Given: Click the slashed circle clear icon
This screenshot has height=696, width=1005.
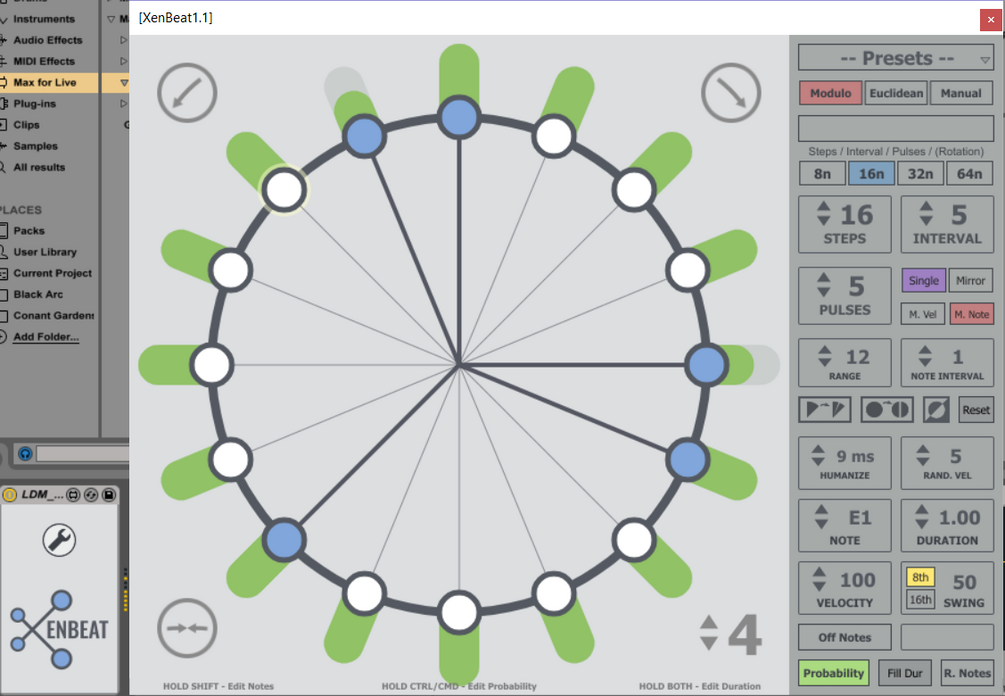Looking at the screenshot, I should tap(936, 410).
